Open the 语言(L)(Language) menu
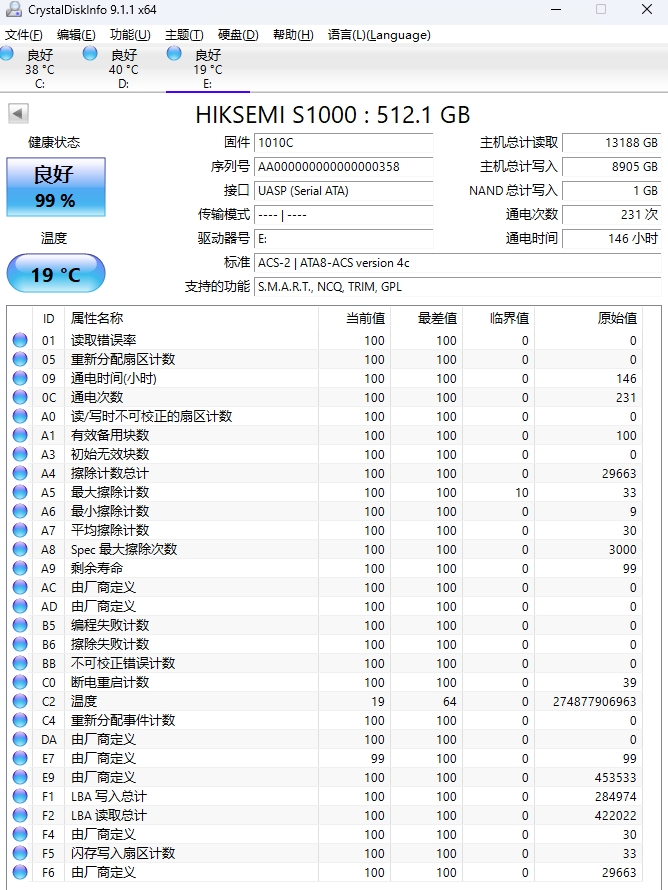This screenshot has height=890, width=668. pyautogui.click(x=379, y=35)
